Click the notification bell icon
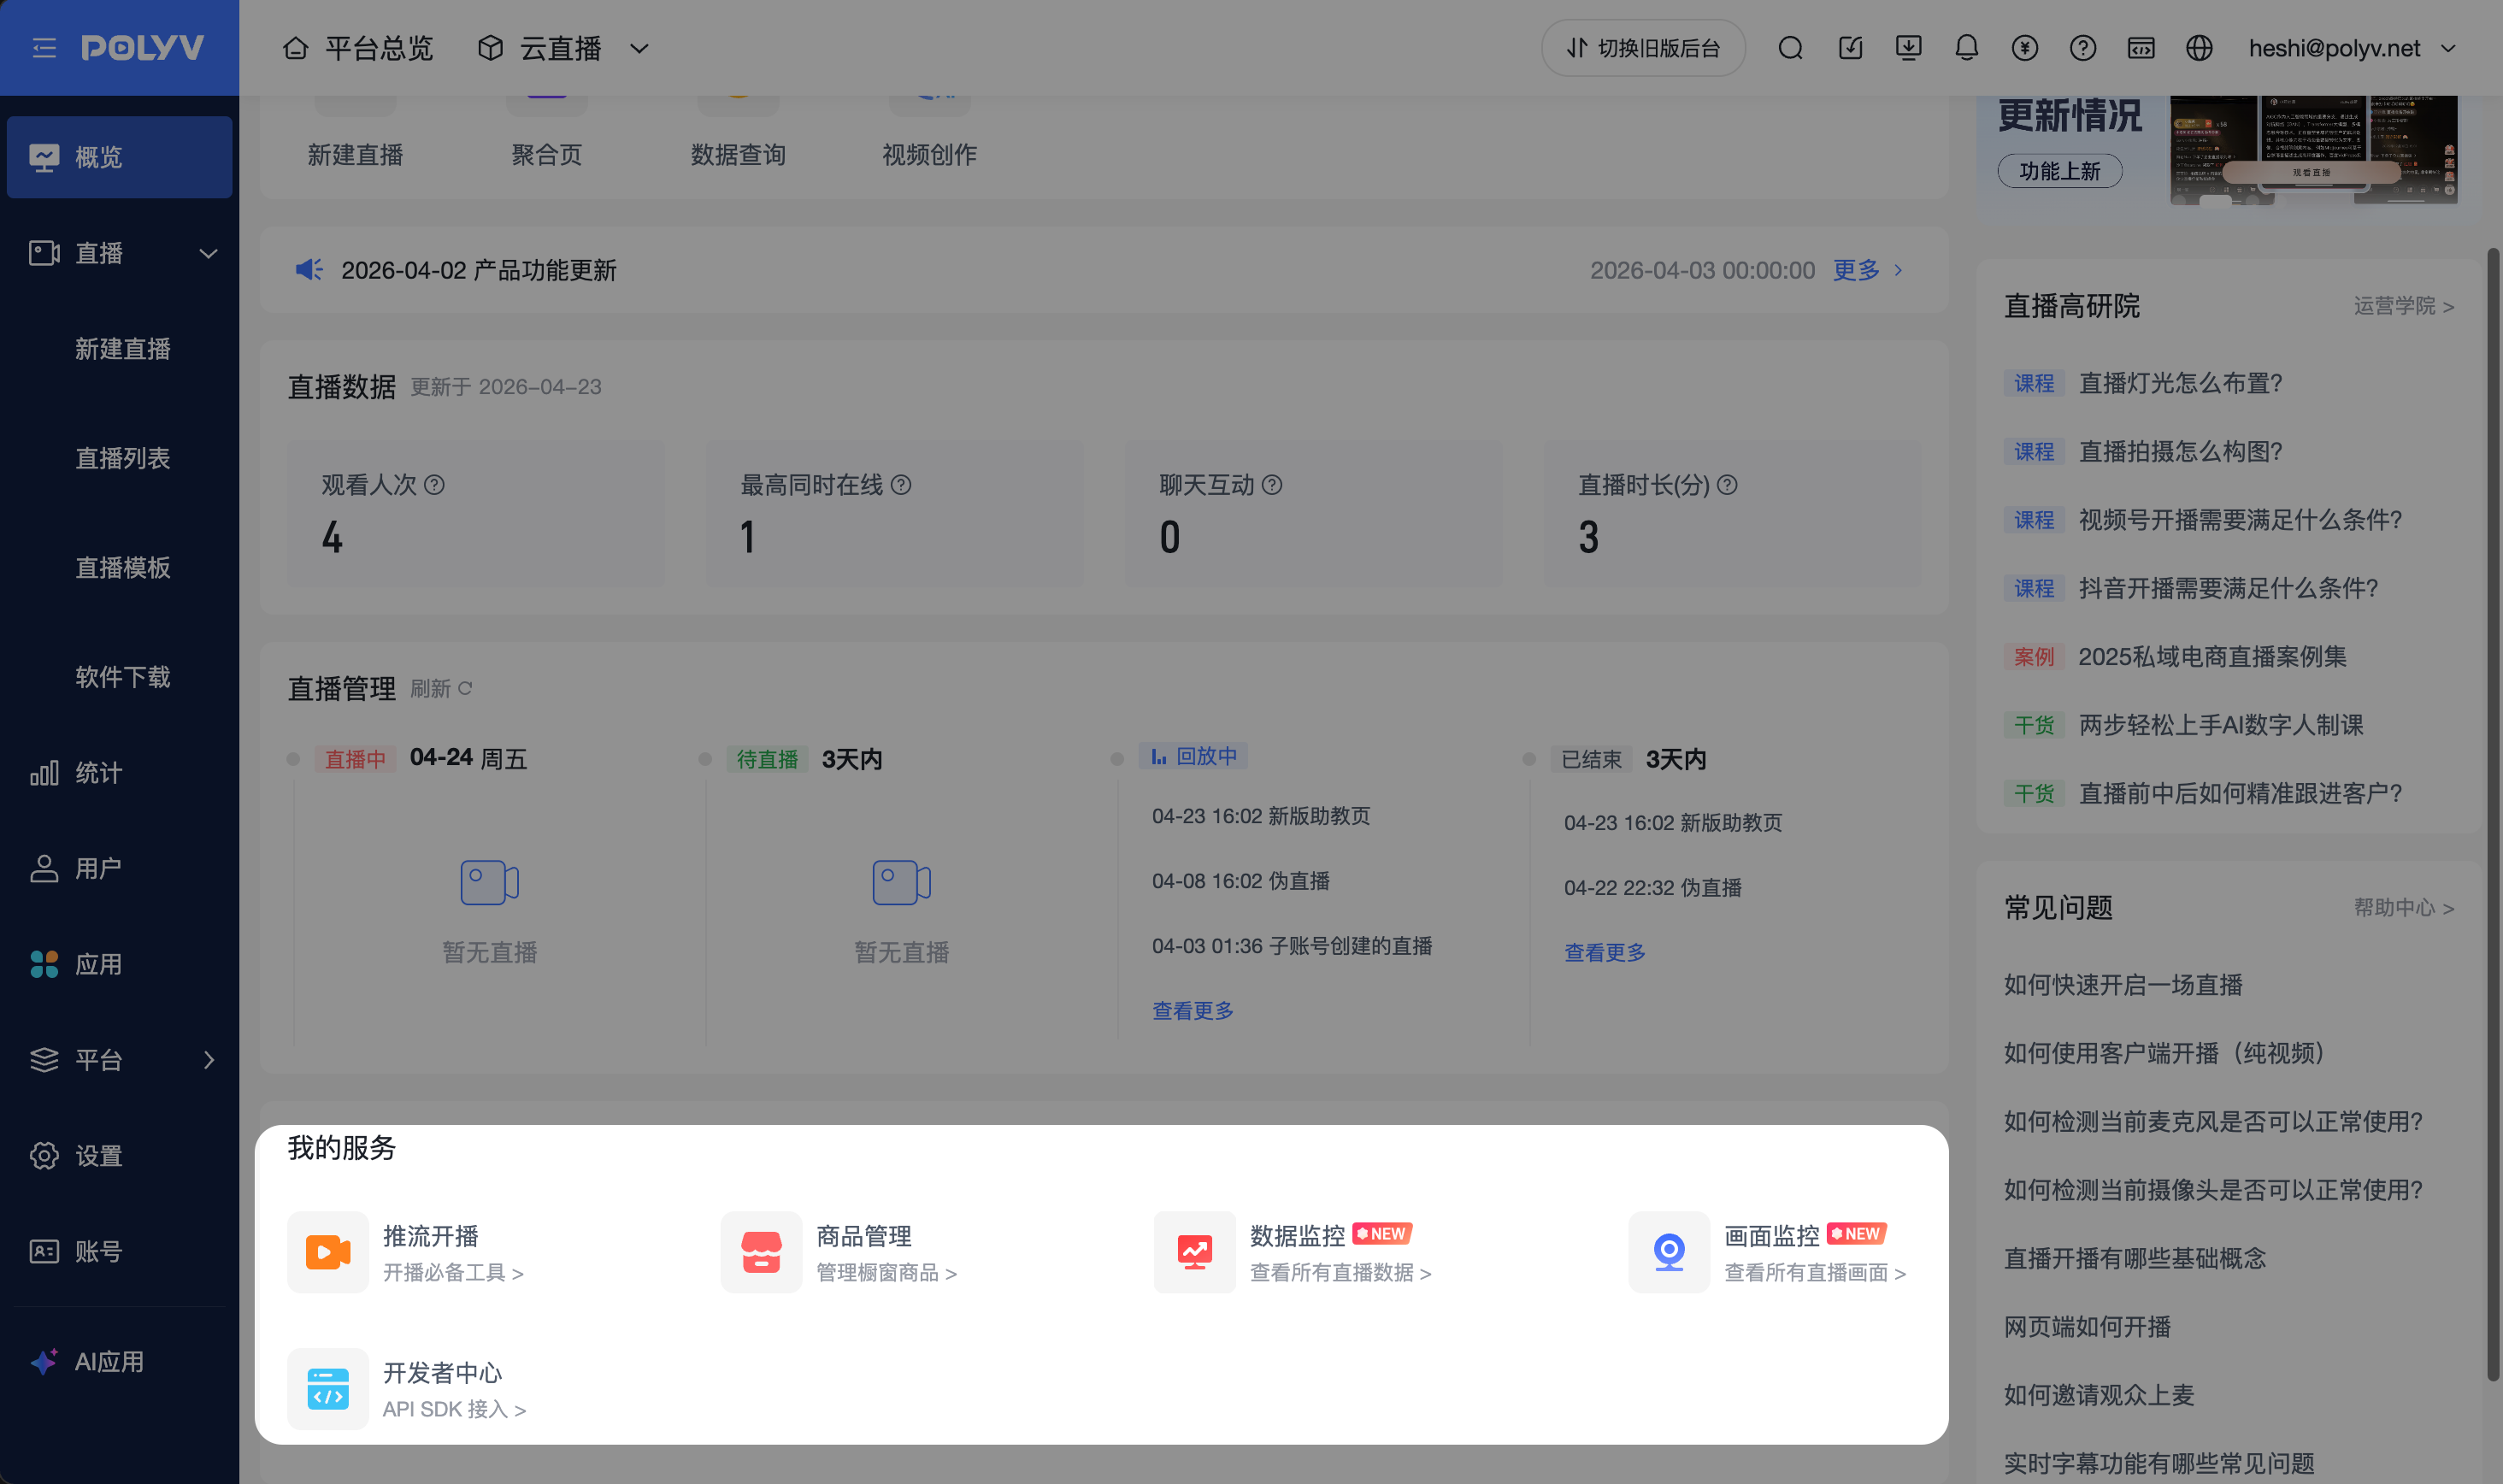 pyautogui.click(x=1966, y=48)
